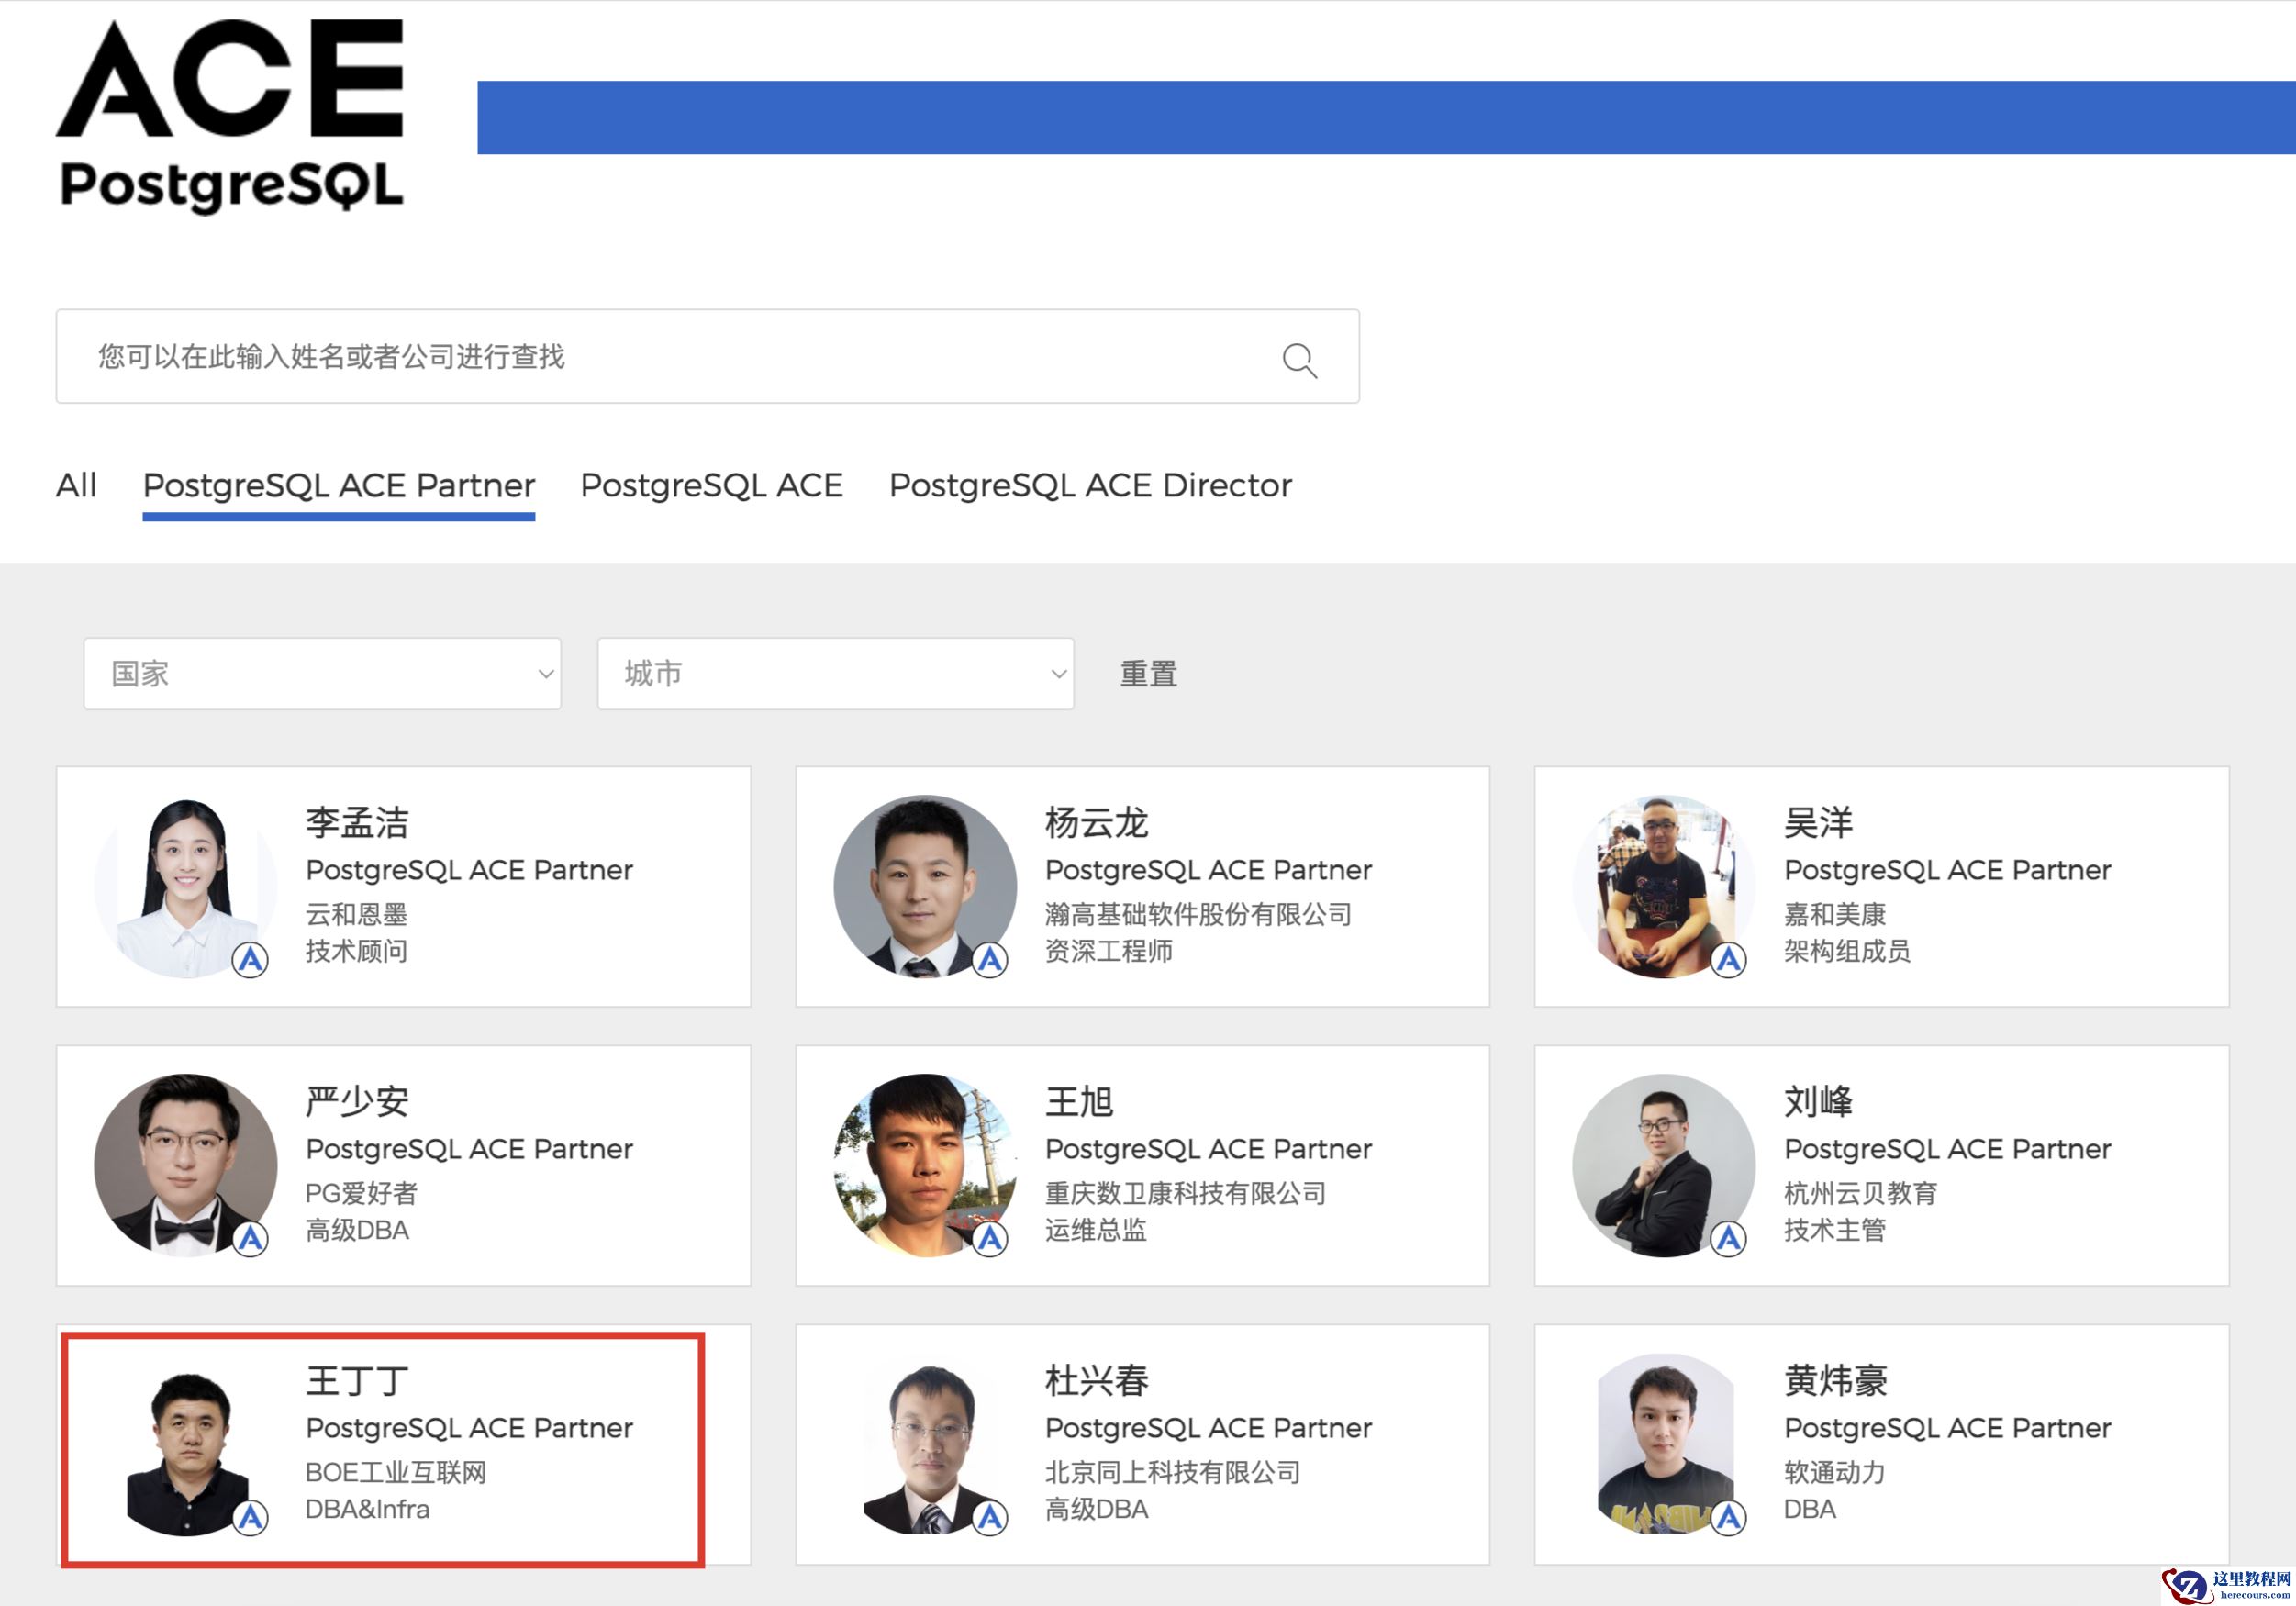Click the search magnifier icon
The width and height of the screenshot is (2296, 1606).
click(x=1299, y=360)
